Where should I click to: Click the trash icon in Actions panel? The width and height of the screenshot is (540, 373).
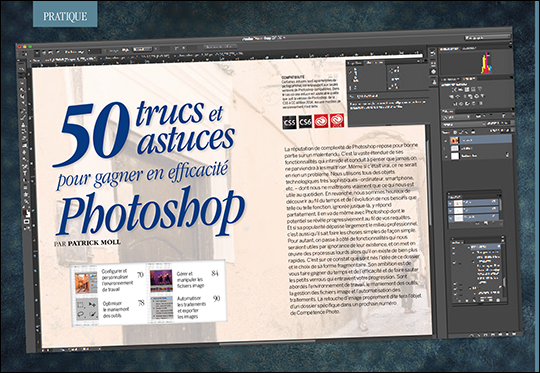click(498, 300)
